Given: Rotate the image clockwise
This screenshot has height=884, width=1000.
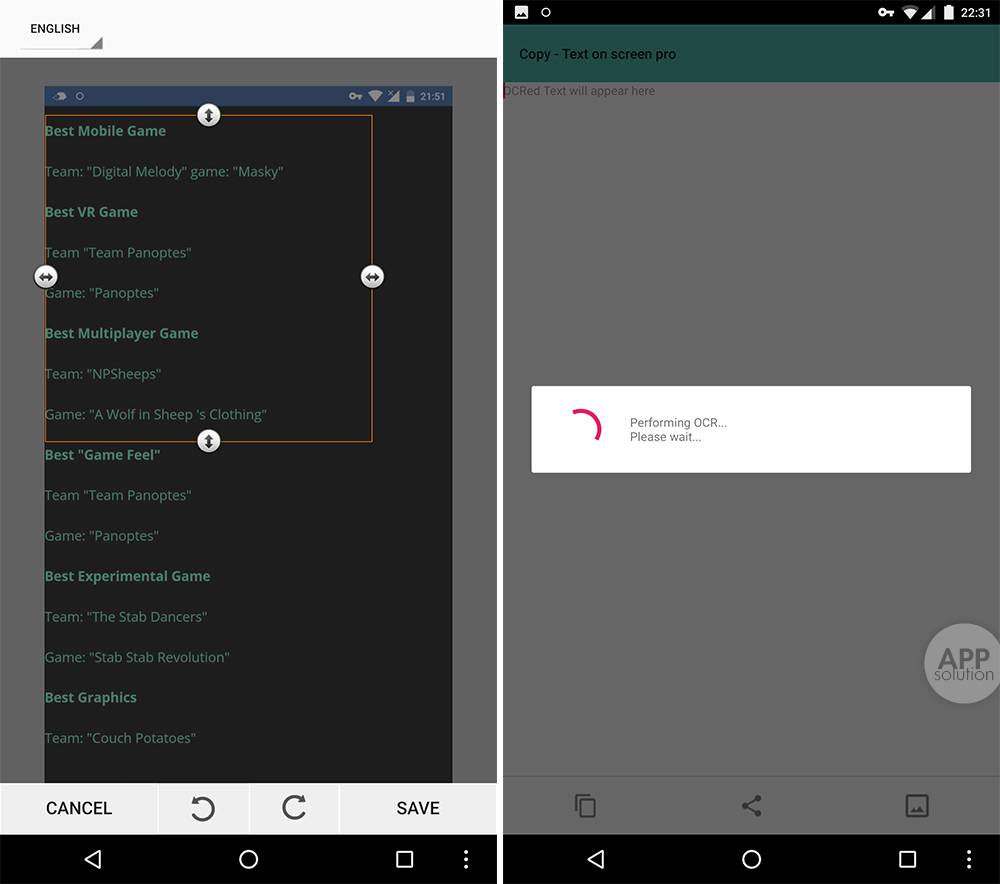Looking at the screenshot, I should click(x=294, y=808).
